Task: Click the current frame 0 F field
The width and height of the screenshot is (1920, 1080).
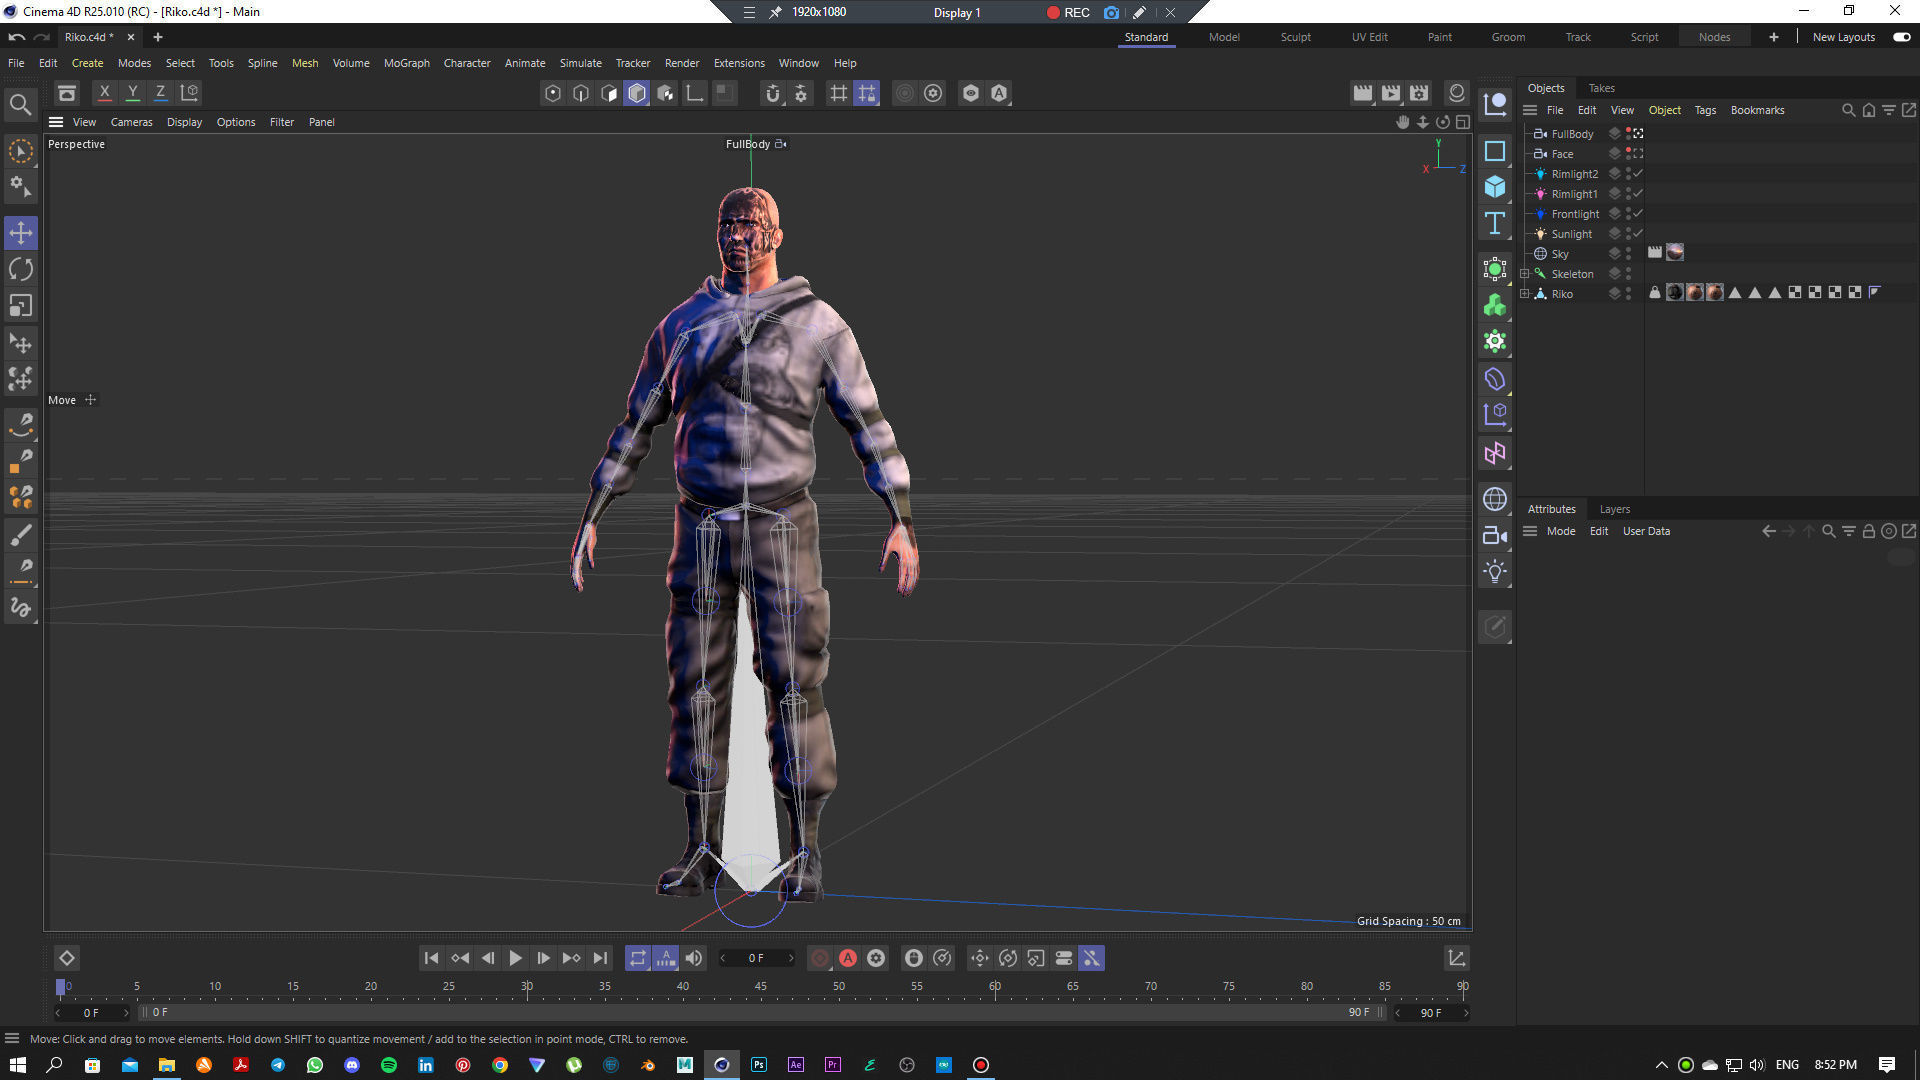Action: pos(757,958)
